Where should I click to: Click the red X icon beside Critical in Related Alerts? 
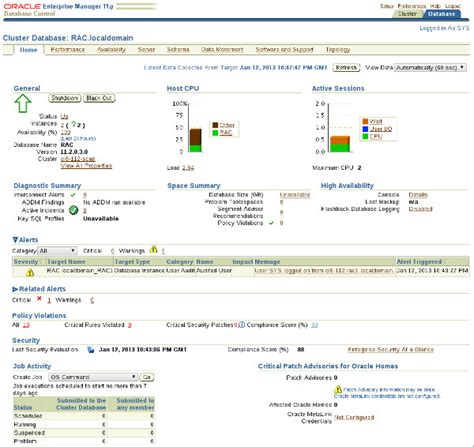[39, 299]
